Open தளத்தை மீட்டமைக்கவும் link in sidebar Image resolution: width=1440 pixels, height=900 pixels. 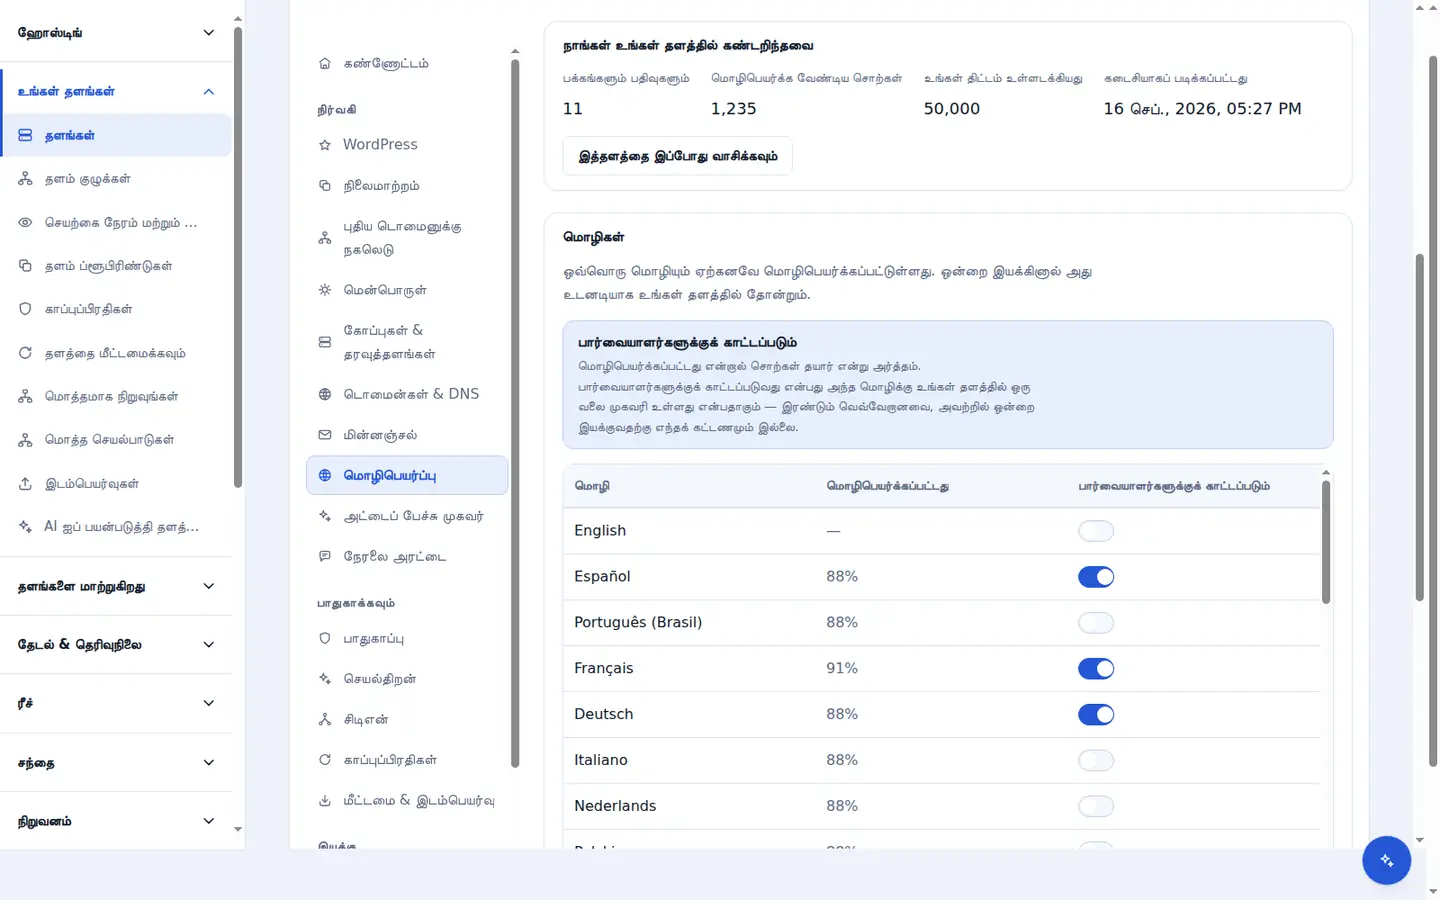click(x=116, y=353)
